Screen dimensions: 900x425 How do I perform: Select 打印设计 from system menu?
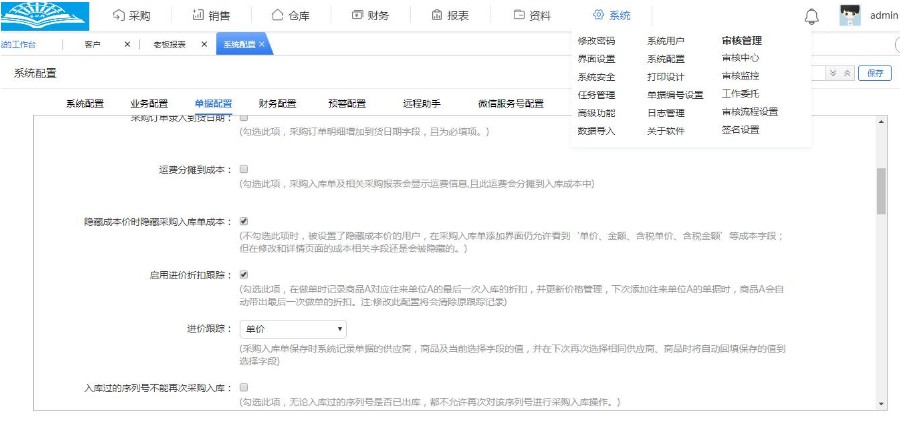665,77
